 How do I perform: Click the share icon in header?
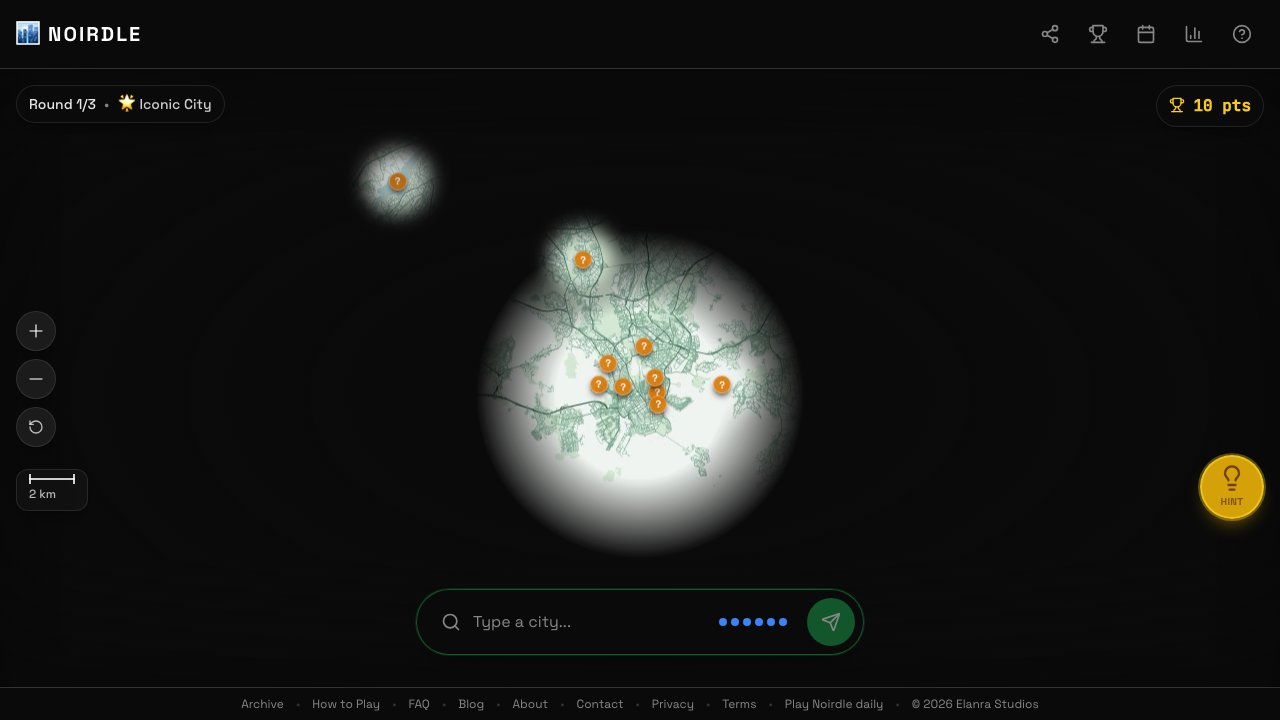point(1050,34)
